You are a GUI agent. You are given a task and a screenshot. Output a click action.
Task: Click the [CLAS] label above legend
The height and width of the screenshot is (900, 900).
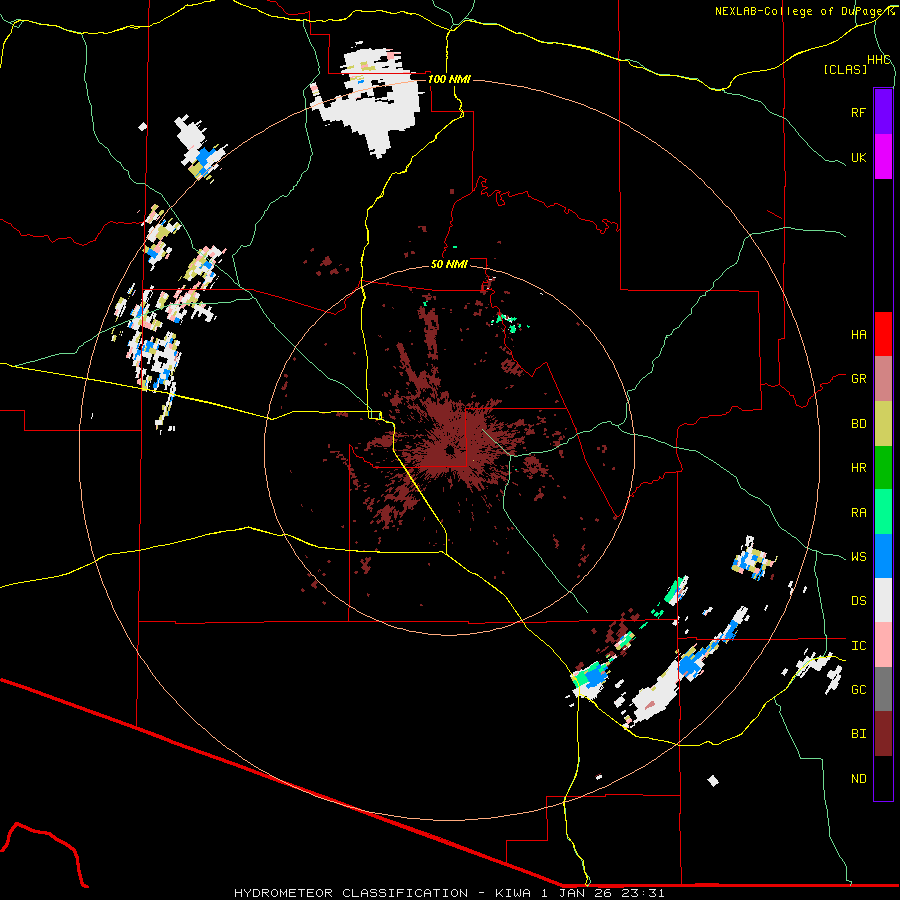[x=845, y=69]
